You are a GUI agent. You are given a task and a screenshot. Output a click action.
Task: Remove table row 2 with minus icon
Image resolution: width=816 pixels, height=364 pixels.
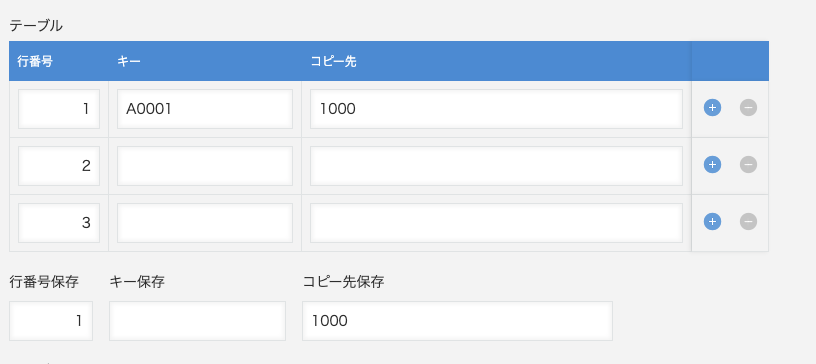tap(748, 165)
